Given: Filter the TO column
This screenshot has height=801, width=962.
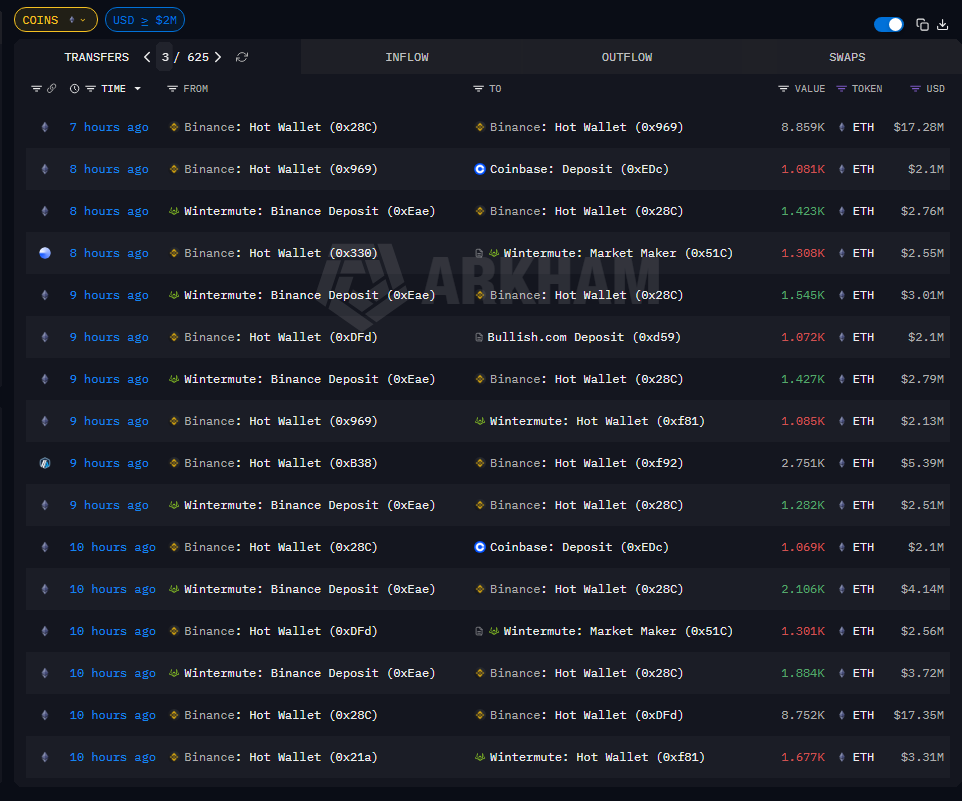Looking at the screenshot, I should click(479, 89).
